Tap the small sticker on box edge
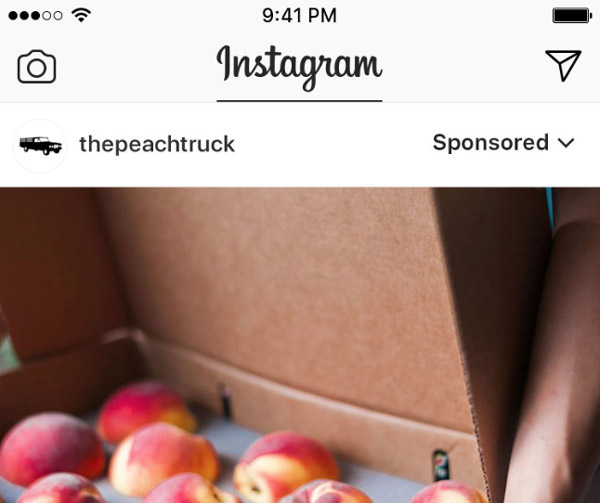600x503 pixels. [441, 464]
